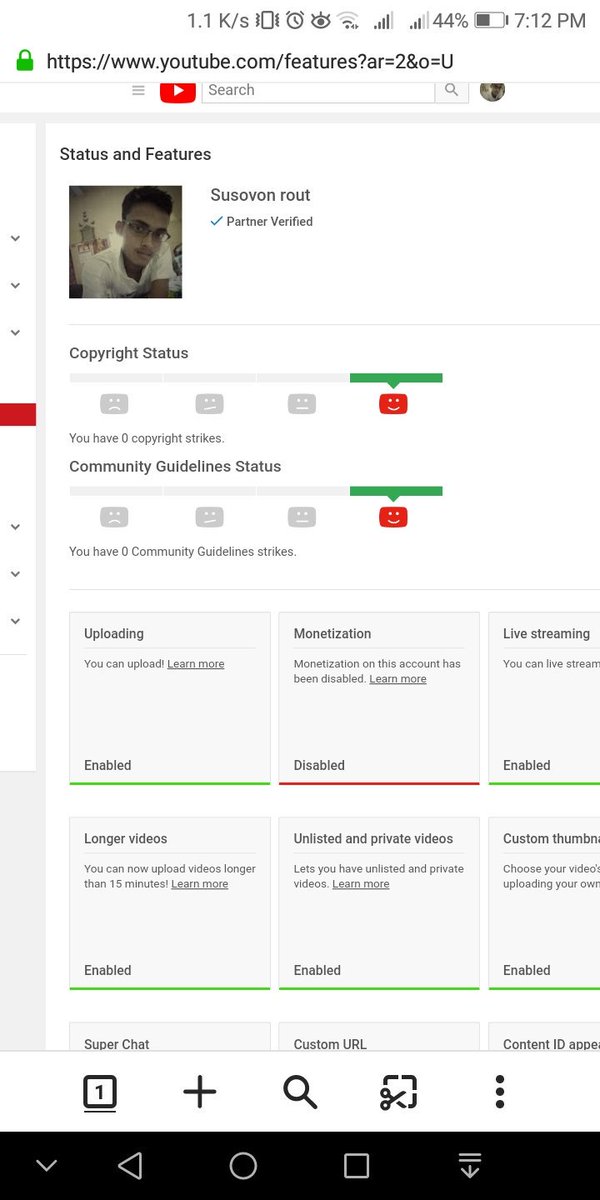600x1200 pixels.
Task: Click the Status and Features heading
Action: 135,154
